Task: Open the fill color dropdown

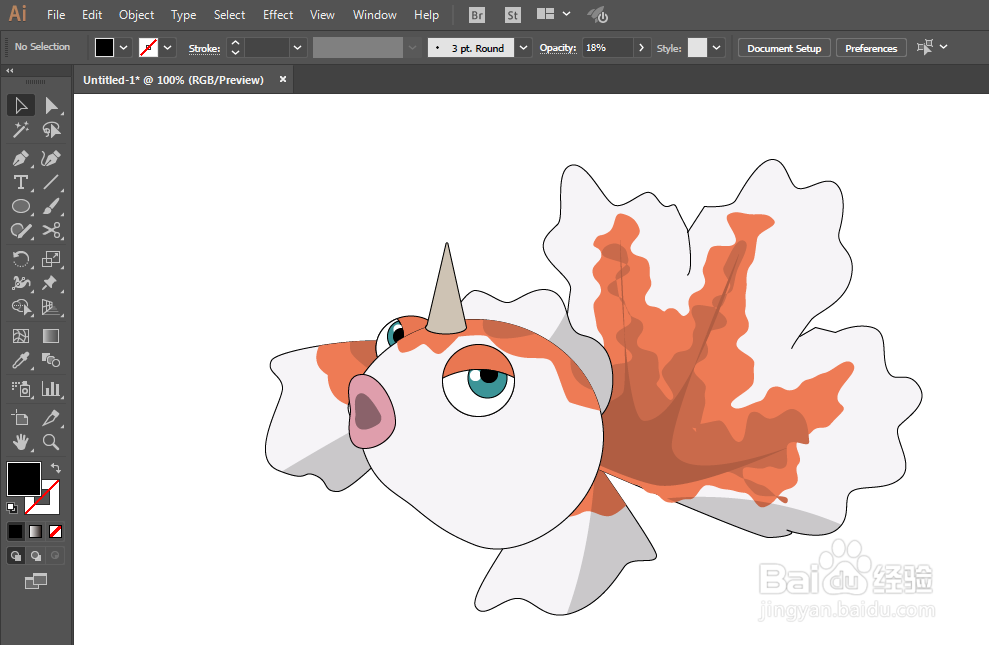Action: [124, 48]
